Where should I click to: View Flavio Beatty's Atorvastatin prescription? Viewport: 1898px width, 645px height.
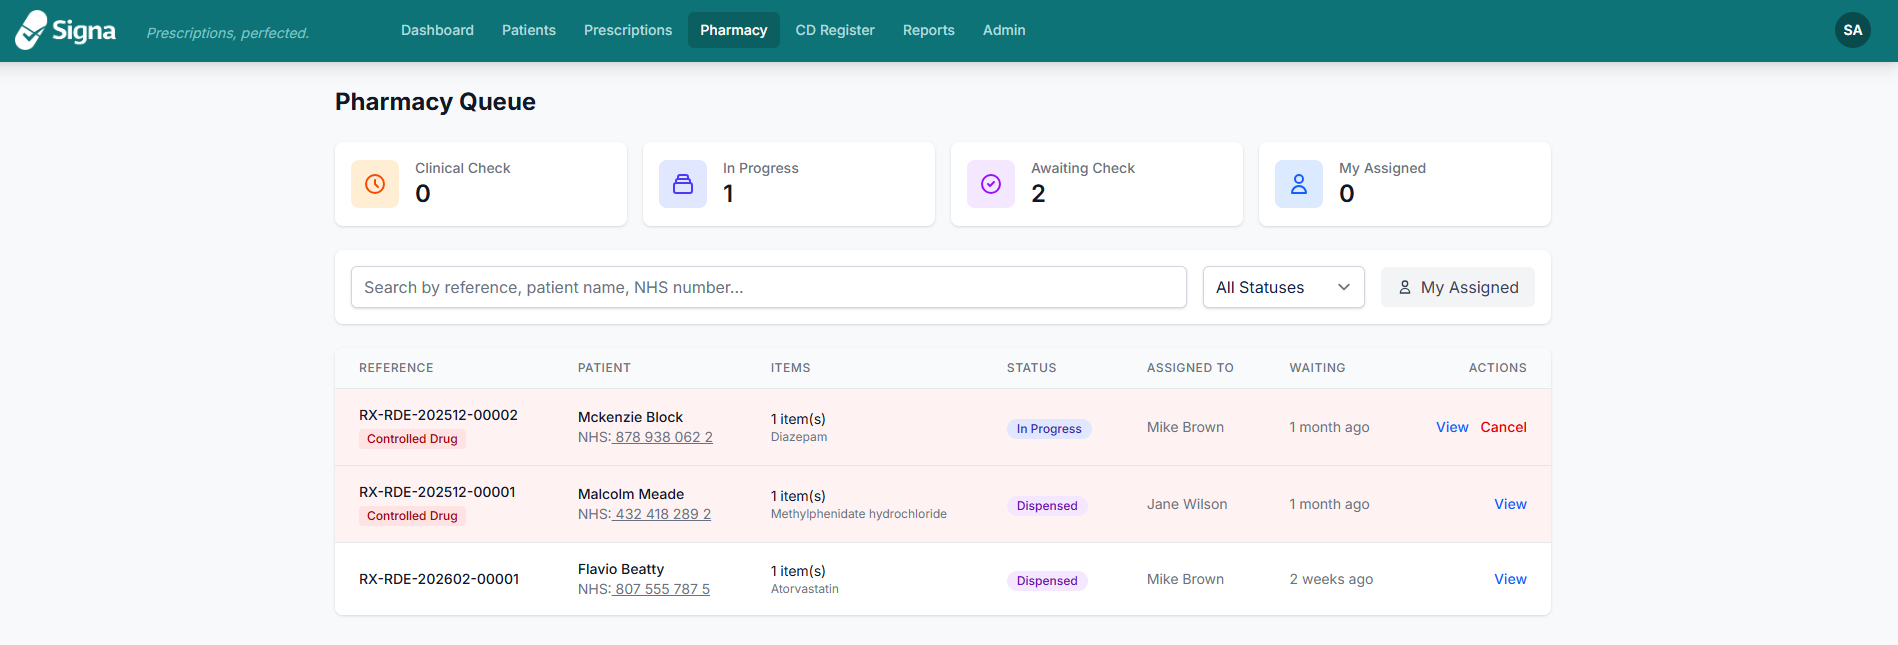click(x=1510, y=579)
